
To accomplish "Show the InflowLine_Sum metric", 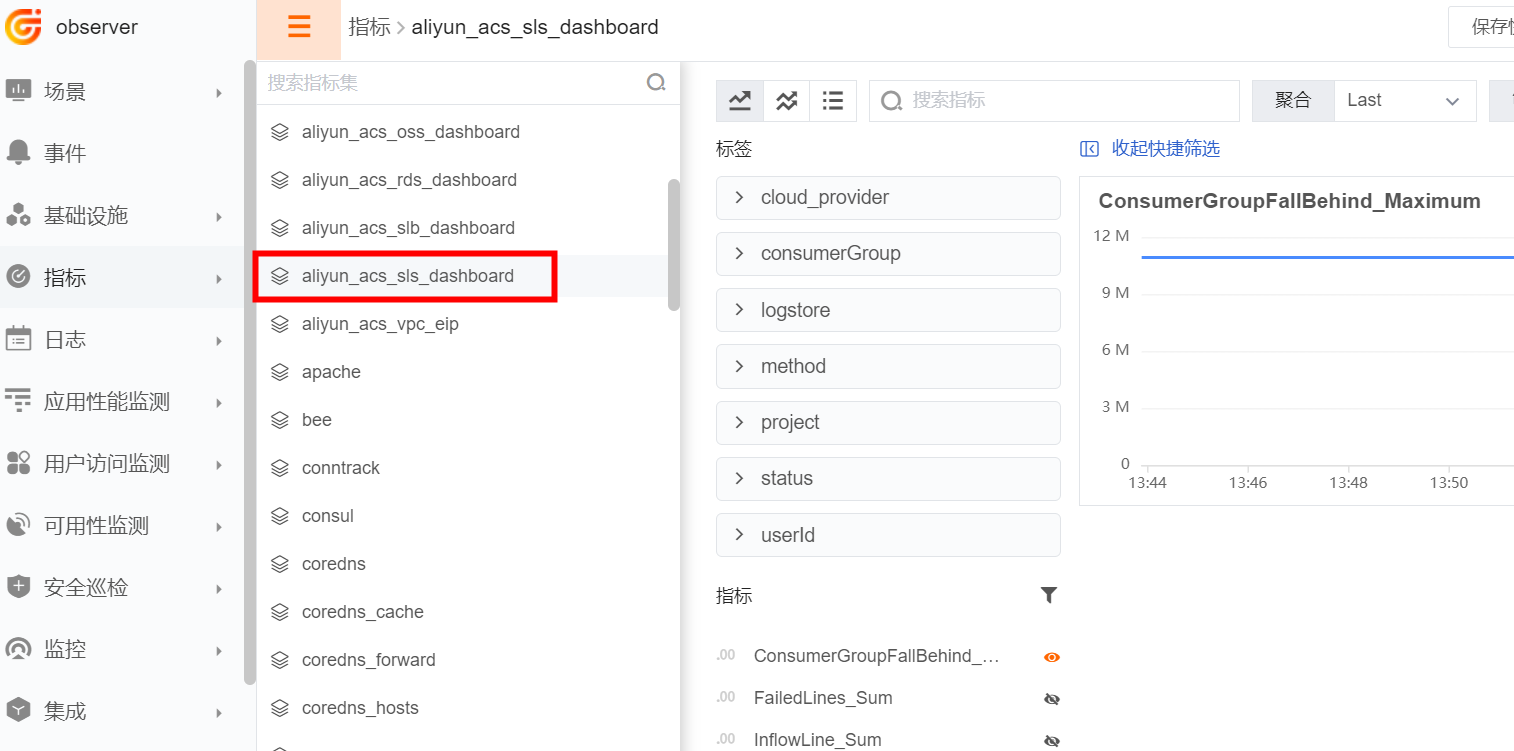I will pyautogui.click(x=1051, y=741).
